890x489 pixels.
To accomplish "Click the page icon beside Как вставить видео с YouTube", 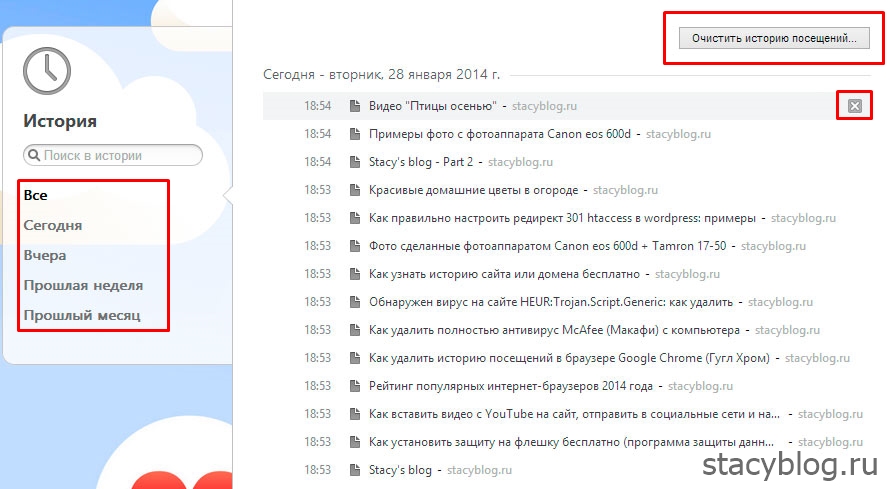I will [x=355, y=414].
